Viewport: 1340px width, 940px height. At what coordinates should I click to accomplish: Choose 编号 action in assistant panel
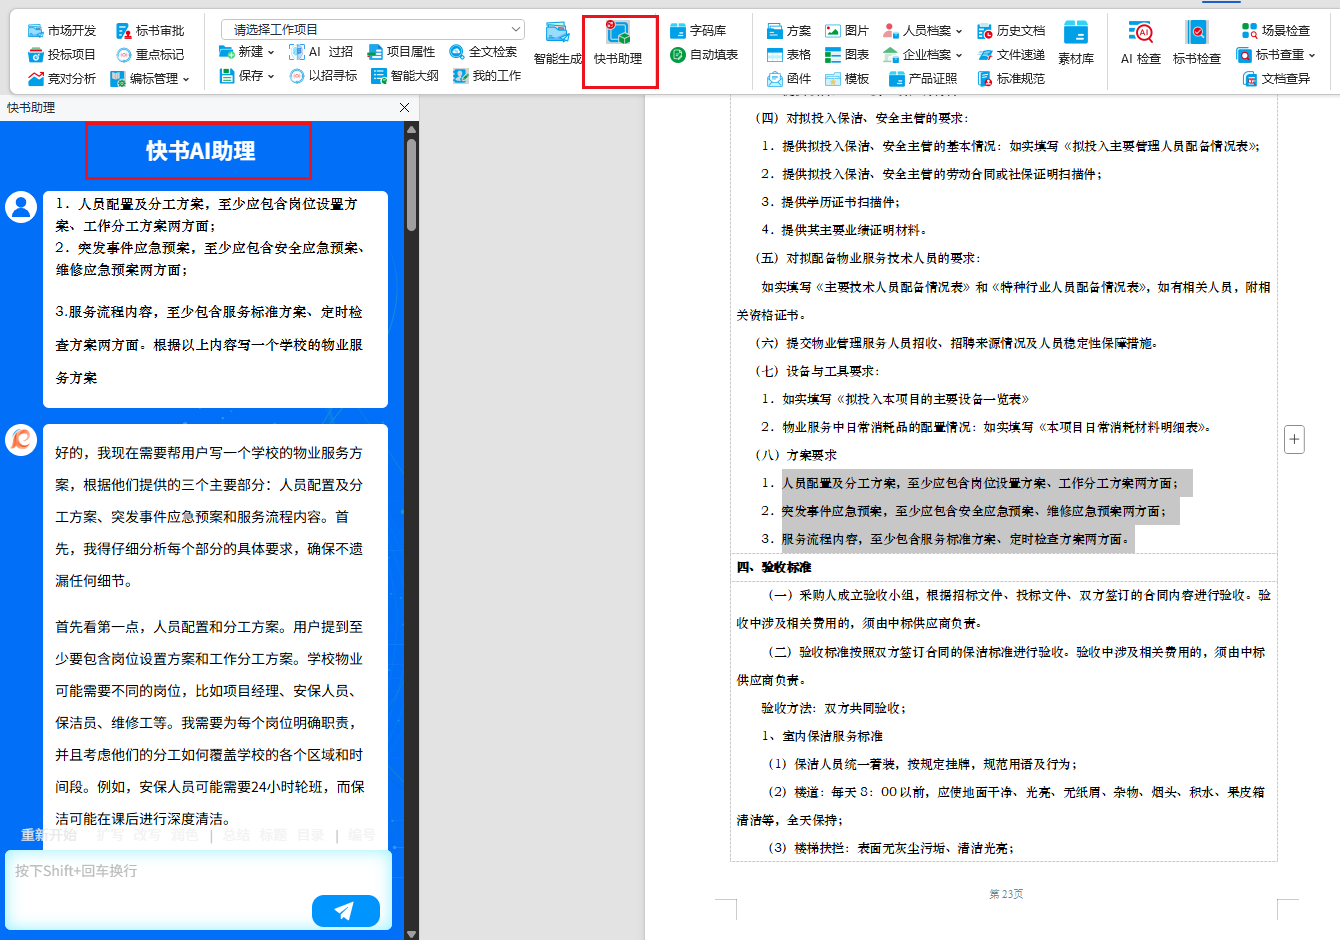(x=362, y=834)
